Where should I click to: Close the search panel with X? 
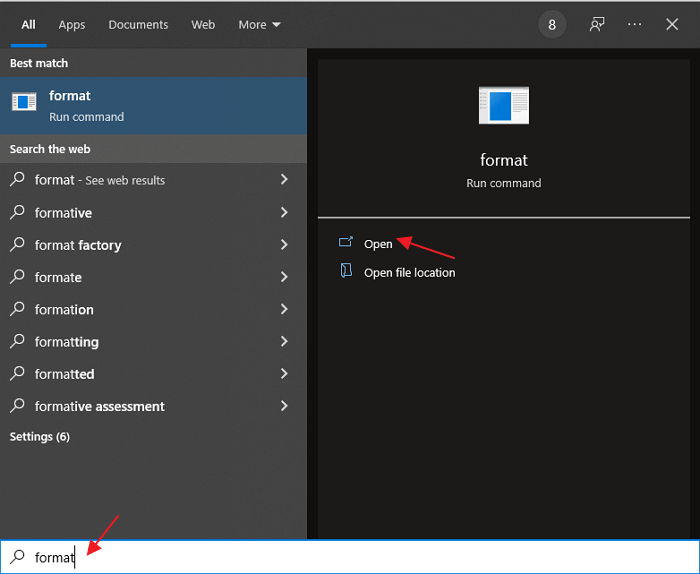(672, 25)
